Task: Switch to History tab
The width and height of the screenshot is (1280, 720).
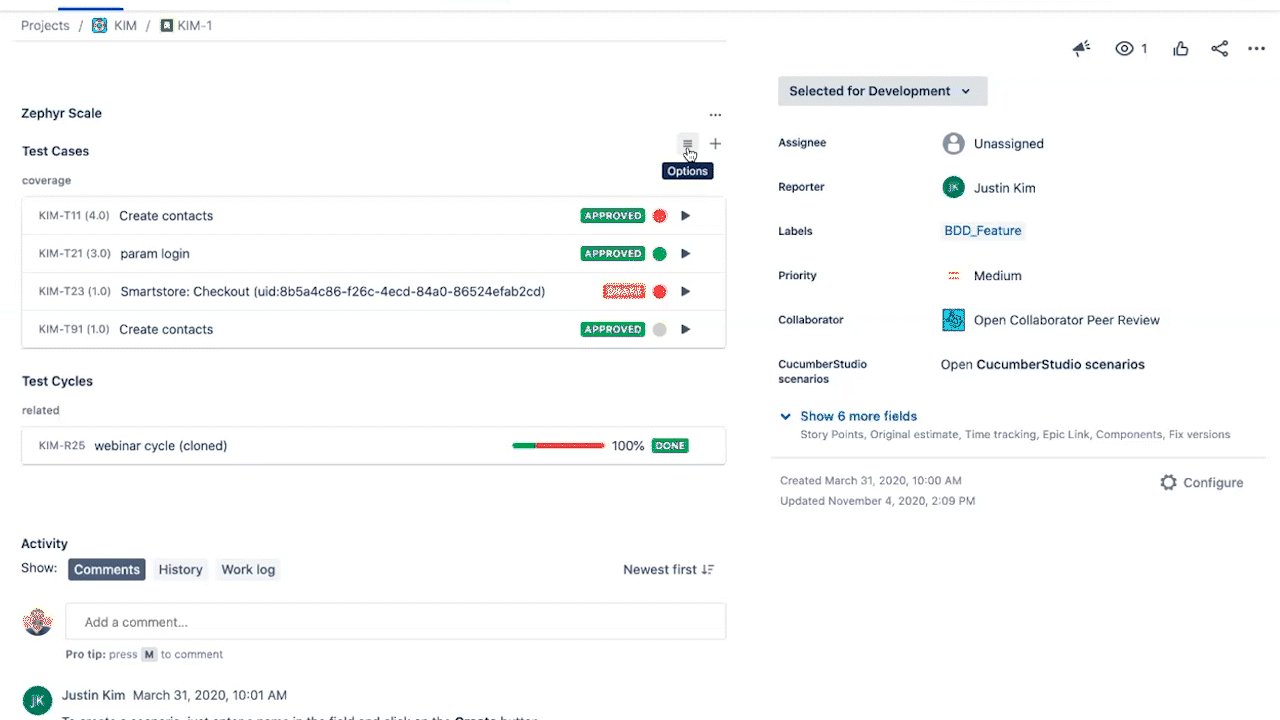Action: point(180,569)
